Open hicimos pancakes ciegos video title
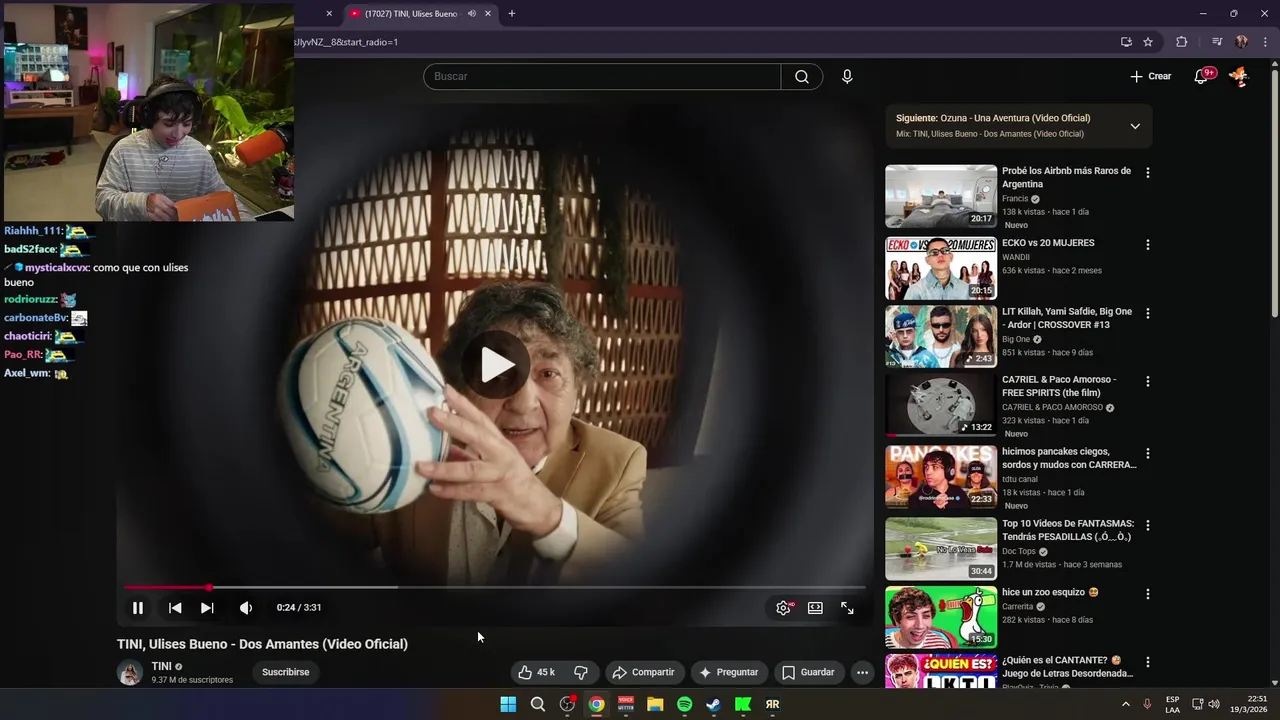 pyautogui.click(x=1069, y=458)
